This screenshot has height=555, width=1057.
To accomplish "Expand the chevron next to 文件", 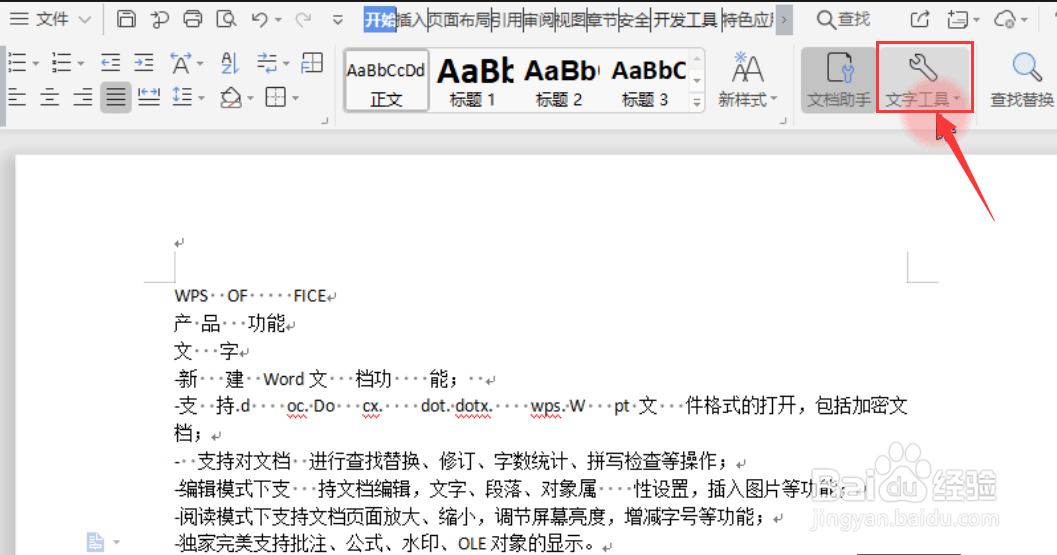I will click(85, 20).
